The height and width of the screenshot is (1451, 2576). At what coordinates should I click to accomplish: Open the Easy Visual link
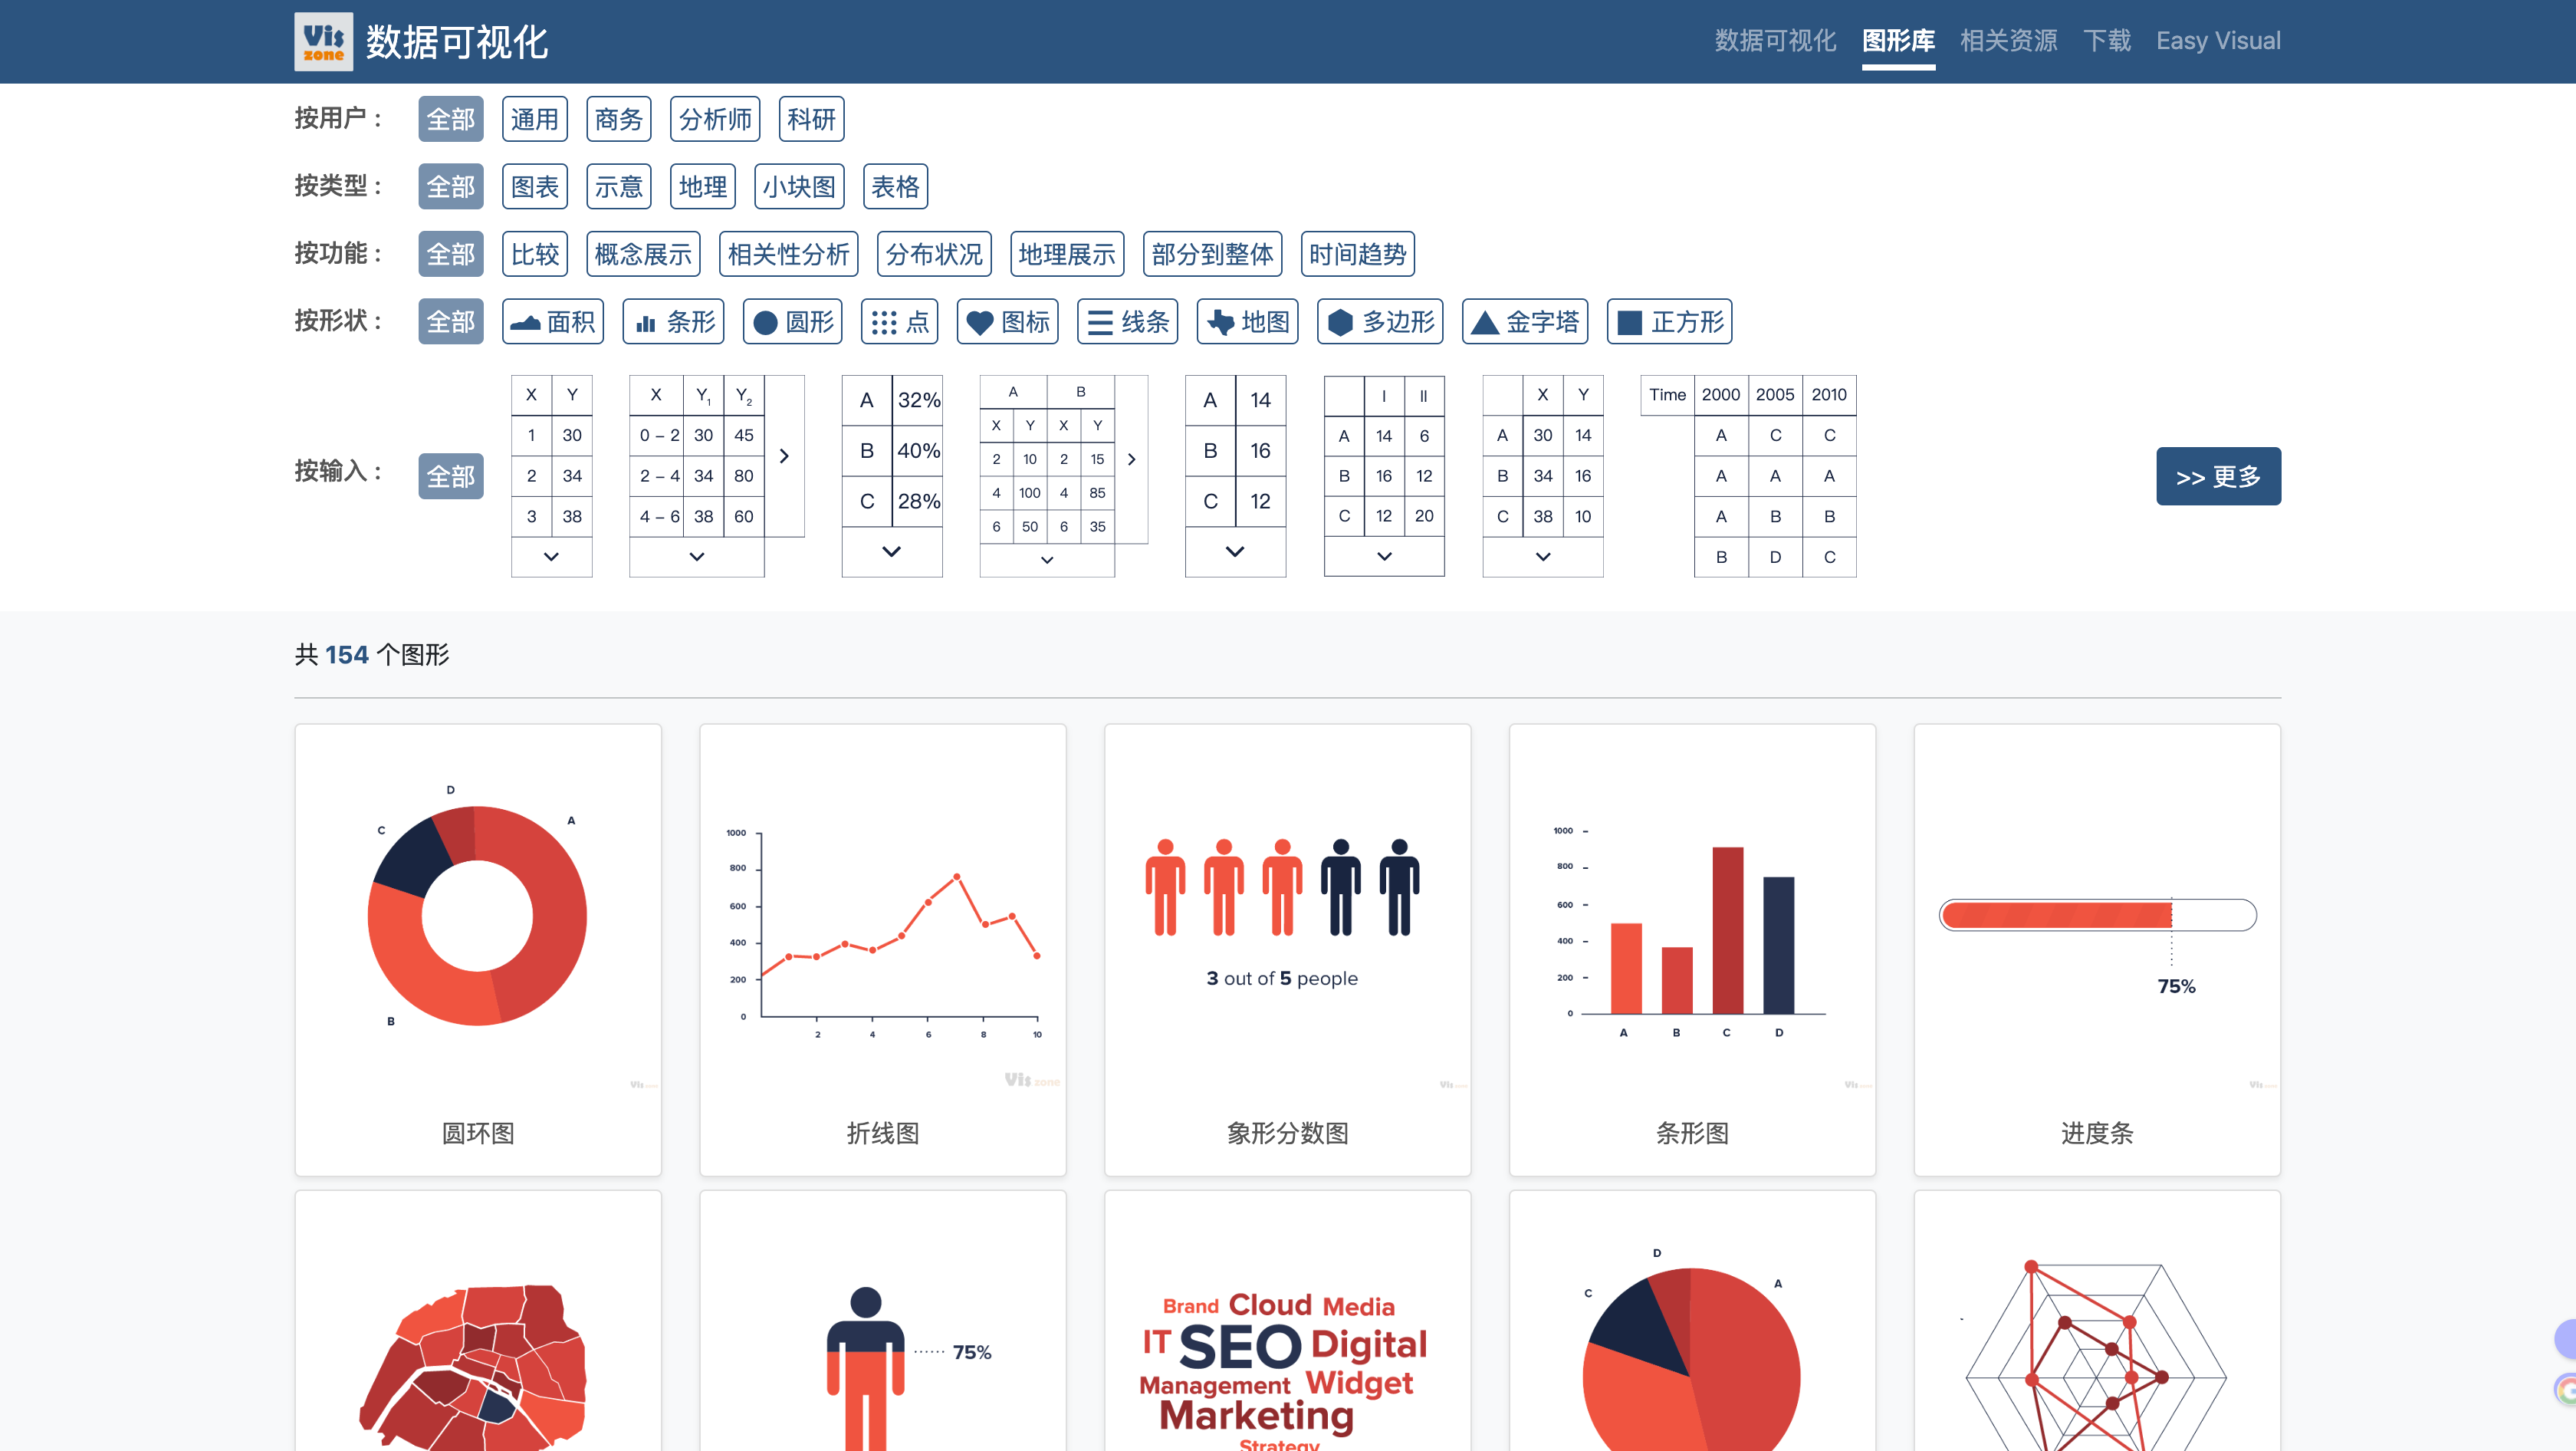point(2217,41)
